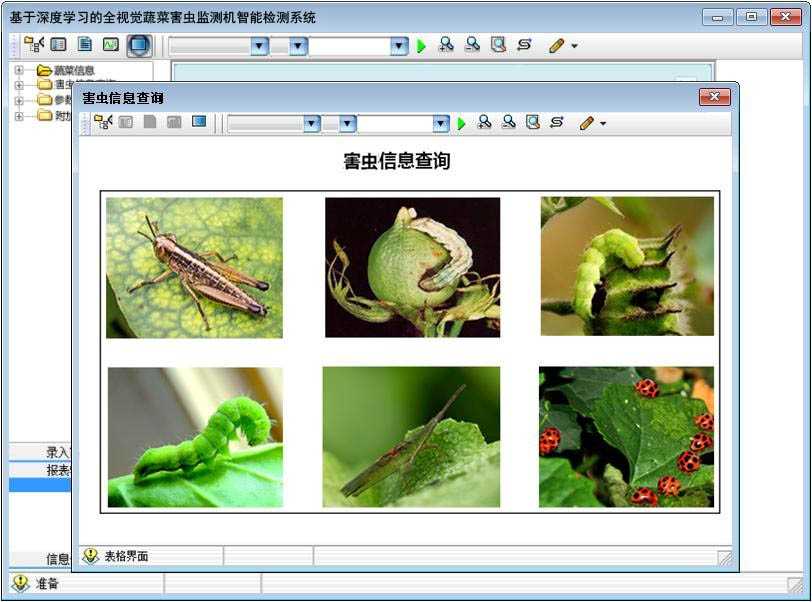Close the 害虫信息查询 dialog window
Screen dimensions: 812x602
(714, 97)
